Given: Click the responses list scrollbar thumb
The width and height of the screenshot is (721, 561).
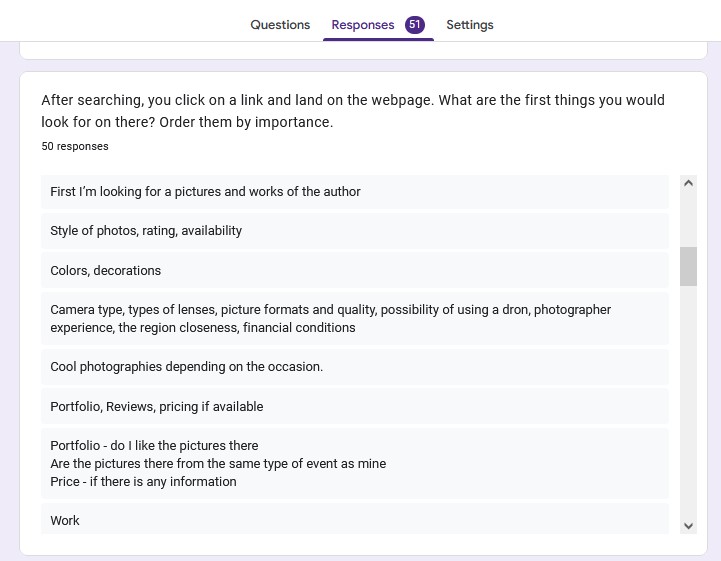Looking at the screenshot, I should tap(688, 266).
